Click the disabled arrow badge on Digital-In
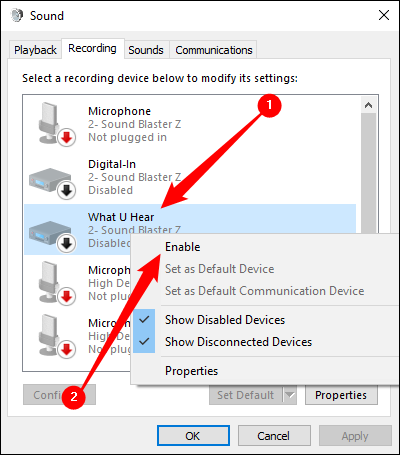 tap(67, 190)
